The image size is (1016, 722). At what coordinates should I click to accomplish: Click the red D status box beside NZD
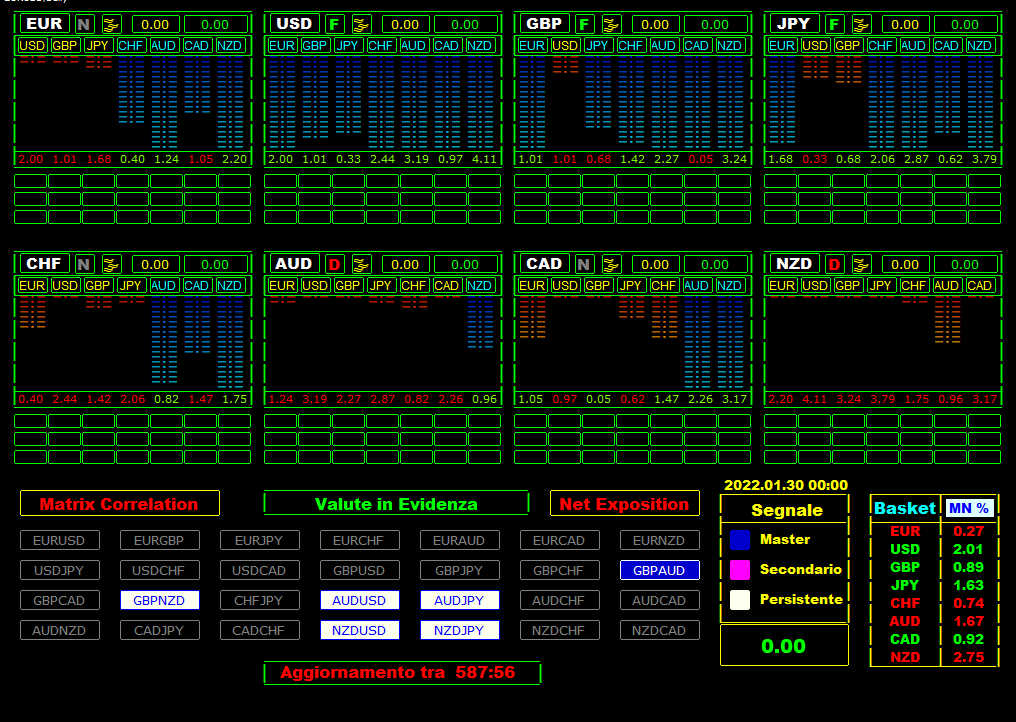pyautogui.click(x=834, y=264)
